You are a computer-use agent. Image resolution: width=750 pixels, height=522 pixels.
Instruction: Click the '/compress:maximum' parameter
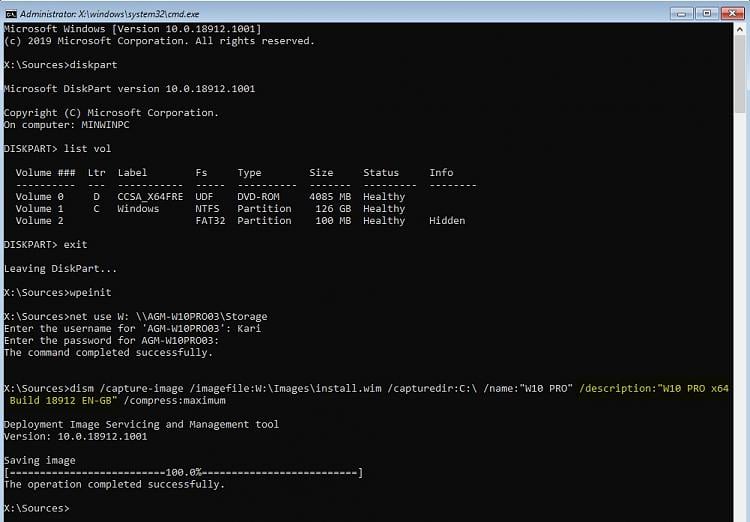tap(174, 400)
